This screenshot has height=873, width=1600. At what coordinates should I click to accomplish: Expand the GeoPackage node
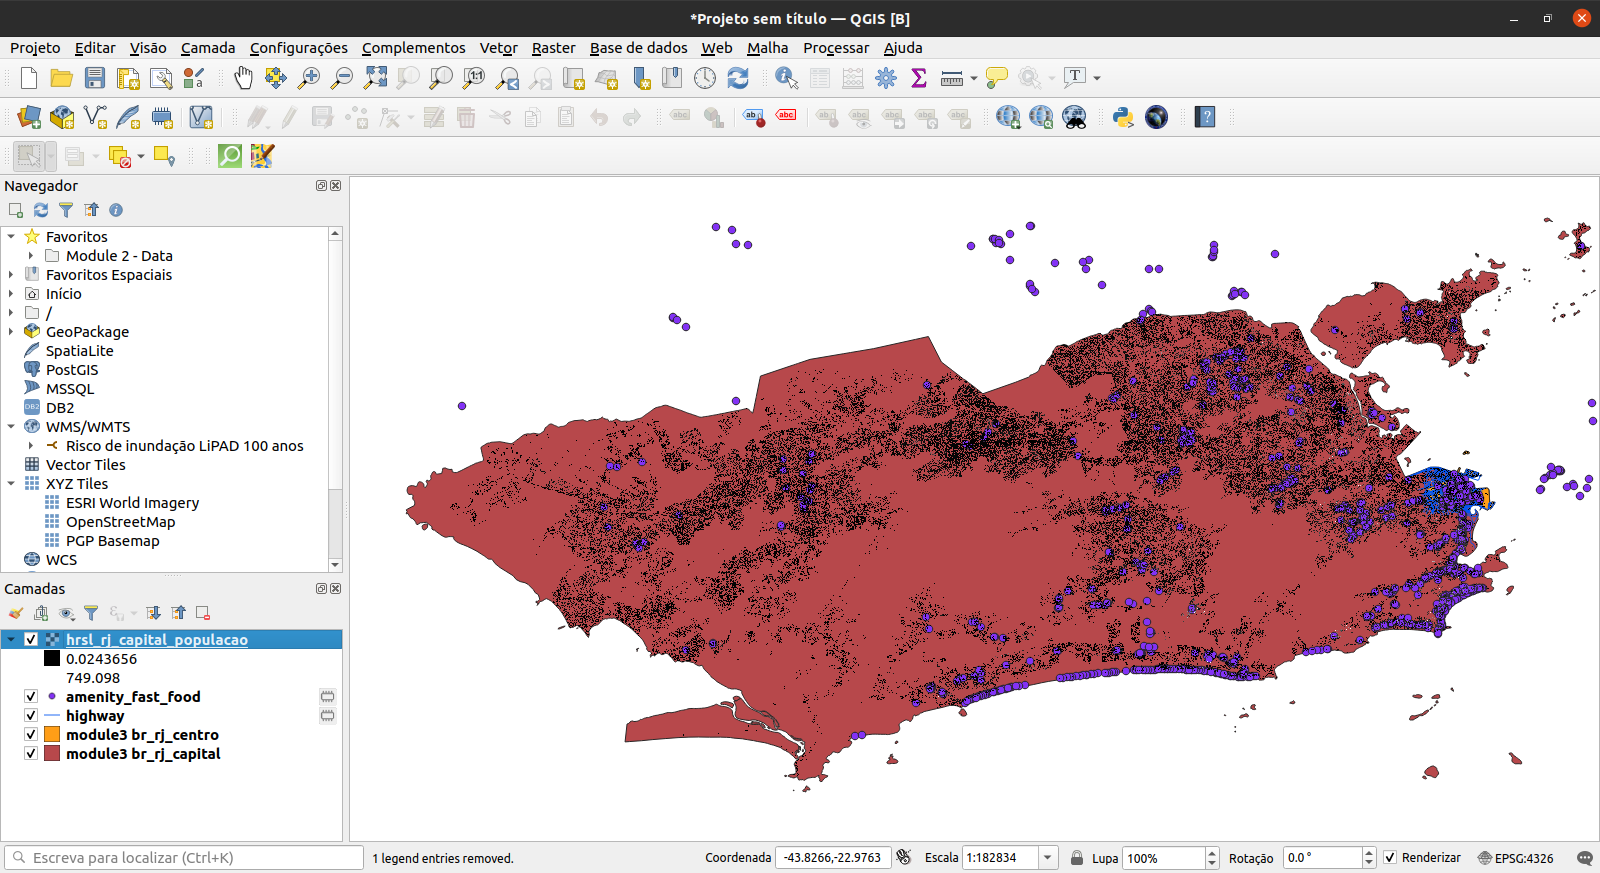tap(11, 332)
